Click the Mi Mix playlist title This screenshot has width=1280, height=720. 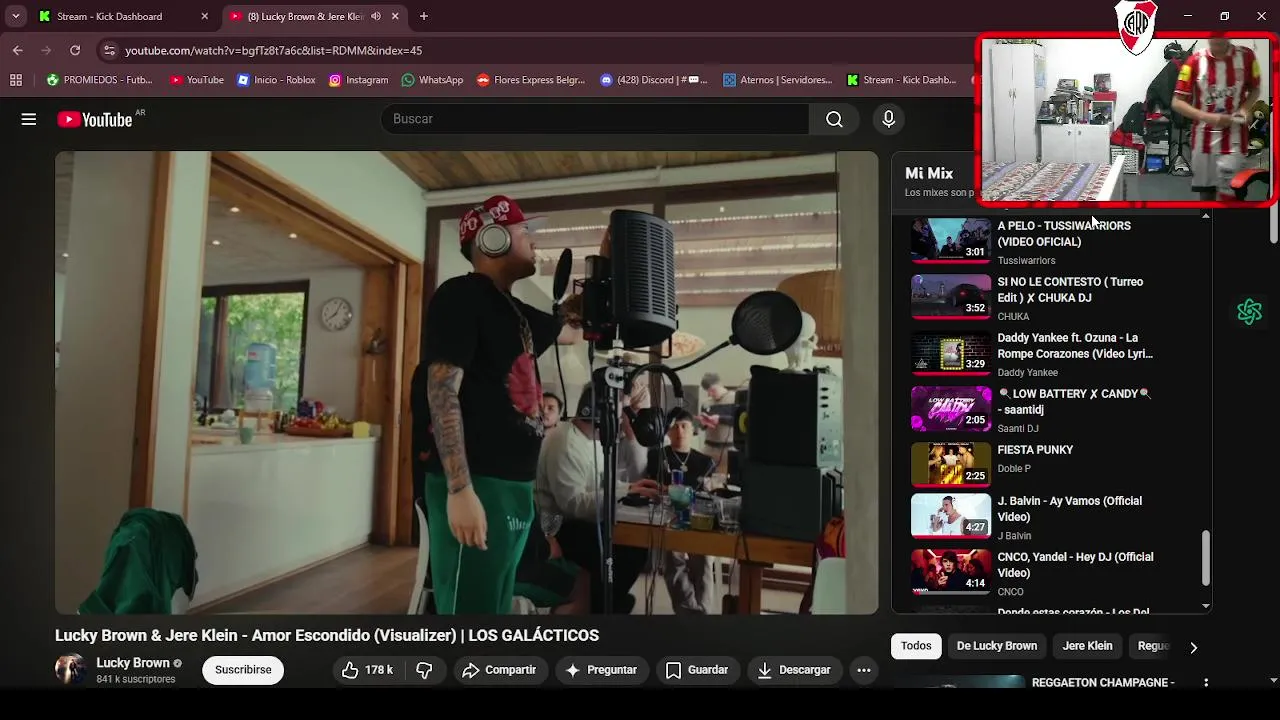[929, 173]
